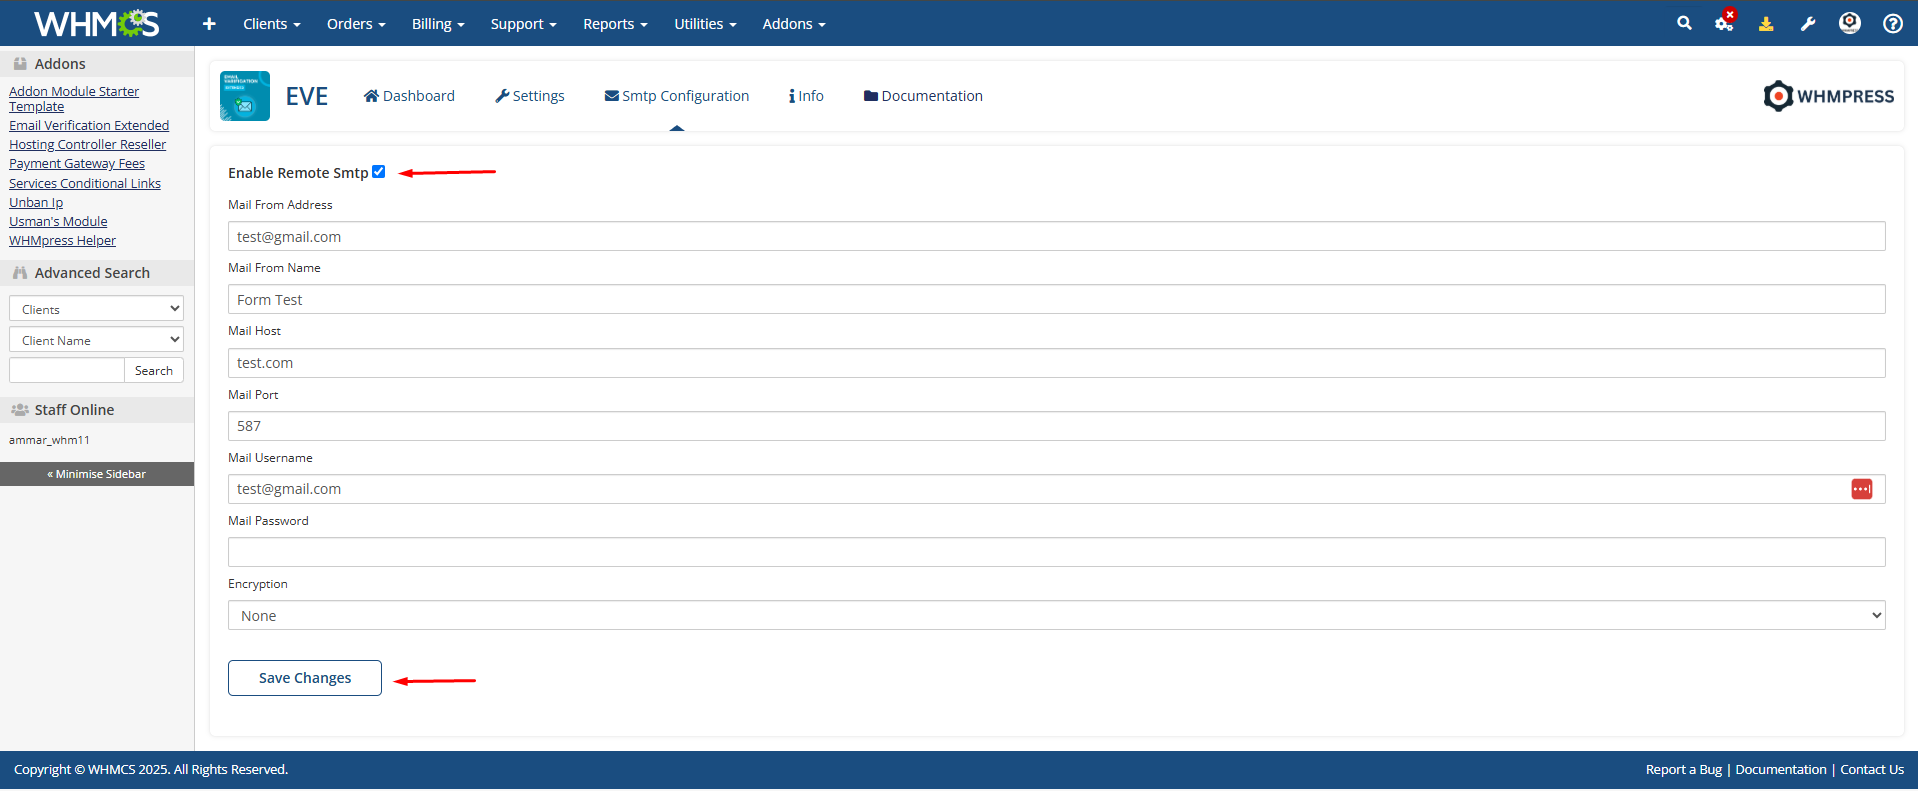Viewport: 1918px width, 791px height.
Task: Open the Utilities top menu dropdown
Action: coord(705,24)
